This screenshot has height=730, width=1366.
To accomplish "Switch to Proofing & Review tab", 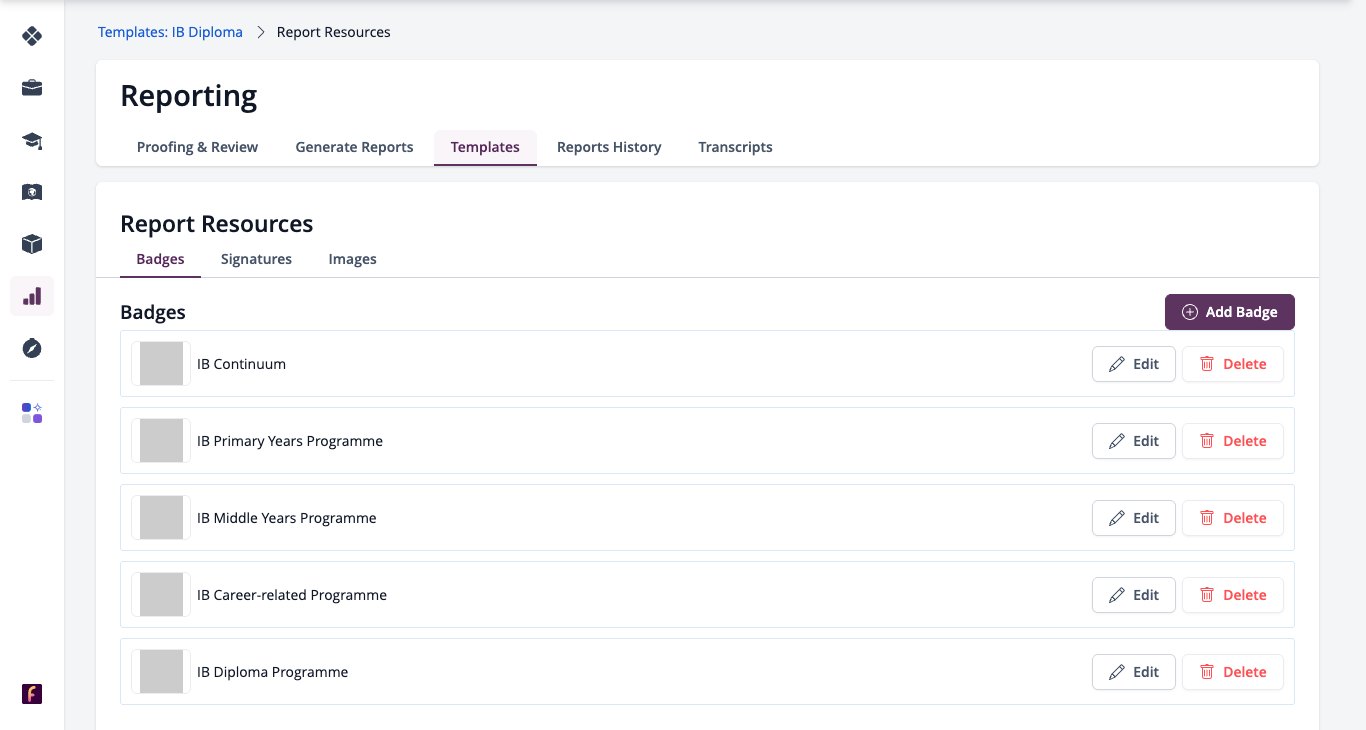I will [x=197, y=147].
